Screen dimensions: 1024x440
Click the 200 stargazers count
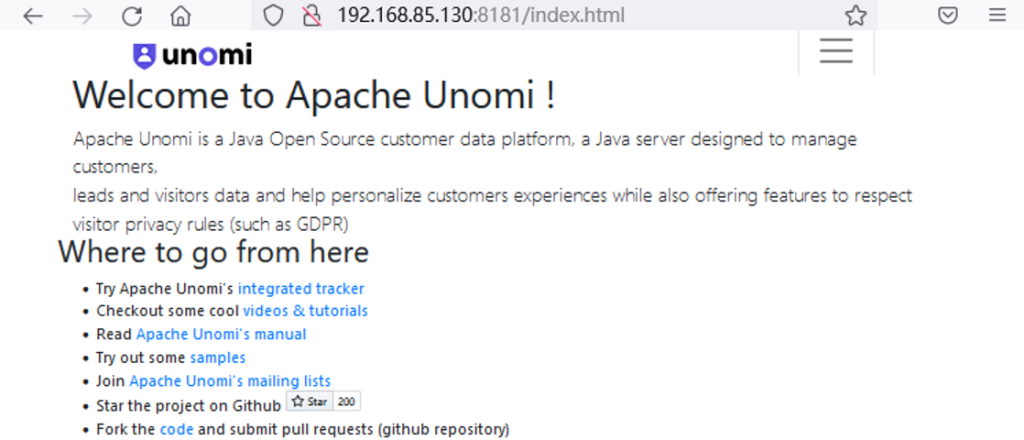click(x=347, y=401)
